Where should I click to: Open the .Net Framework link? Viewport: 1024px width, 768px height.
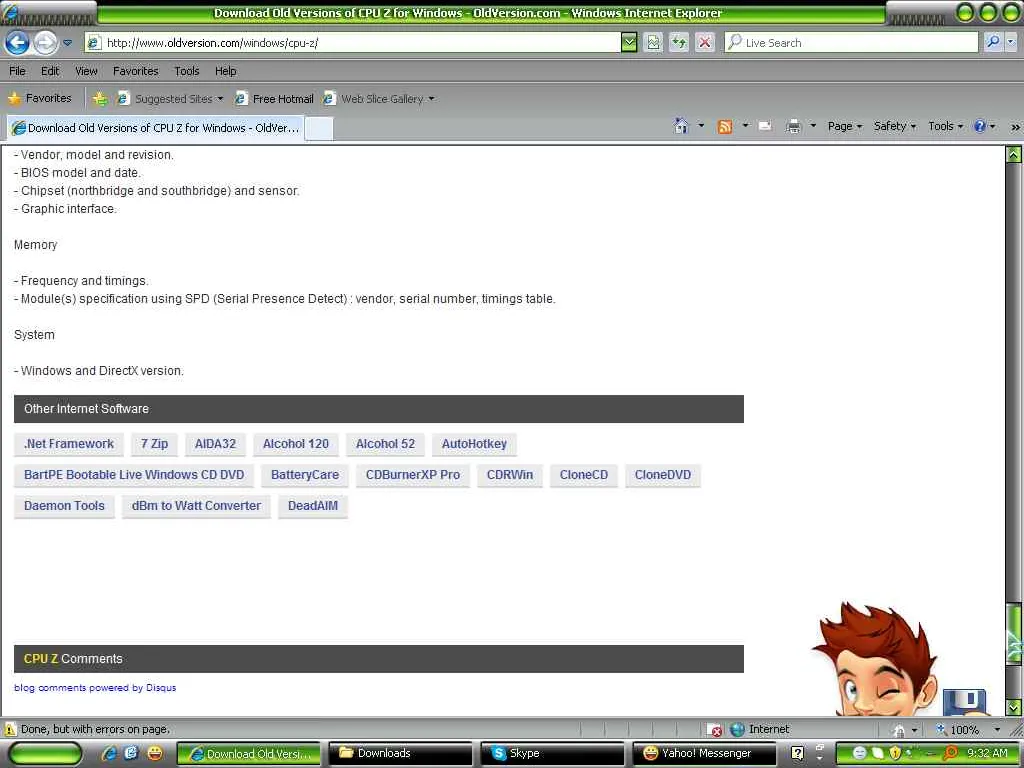click(x=69, y=444)
